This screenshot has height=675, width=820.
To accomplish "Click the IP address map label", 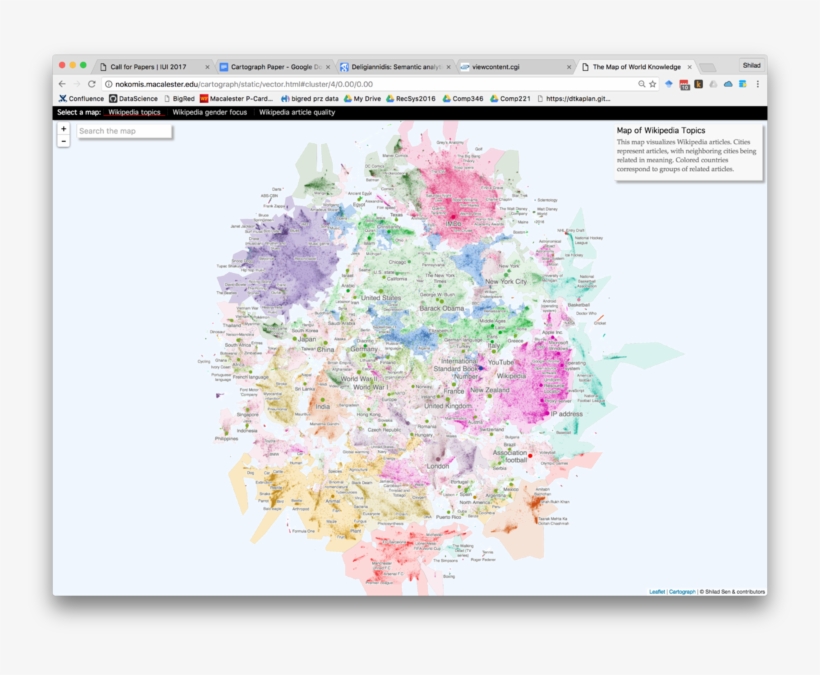I will tap(566, 414).
